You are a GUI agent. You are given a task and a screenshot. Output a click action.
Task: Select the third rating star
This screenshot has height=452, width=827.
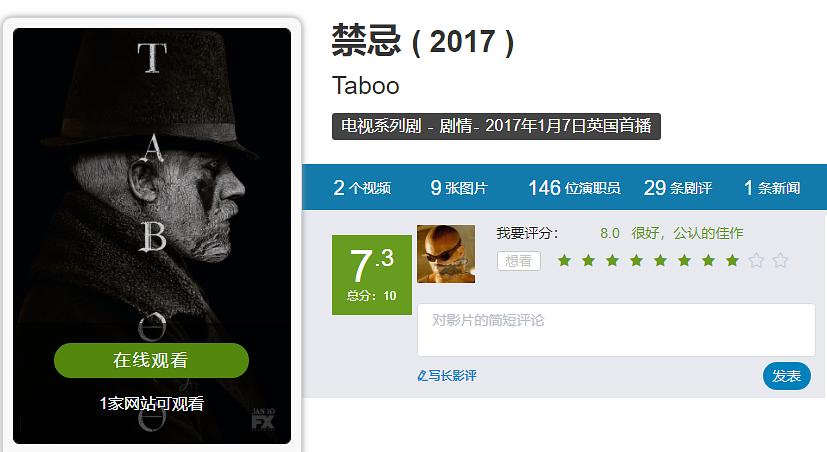coord(612,260)
